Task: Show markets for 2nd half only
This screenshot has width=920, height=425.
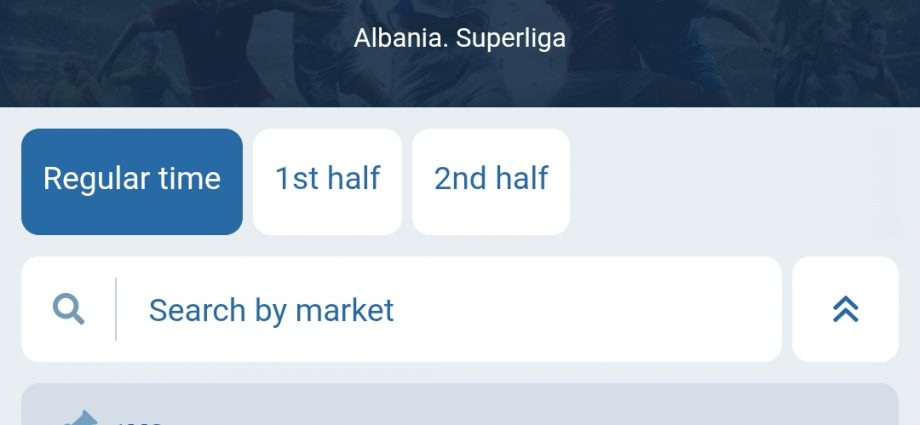Action: 491,181
